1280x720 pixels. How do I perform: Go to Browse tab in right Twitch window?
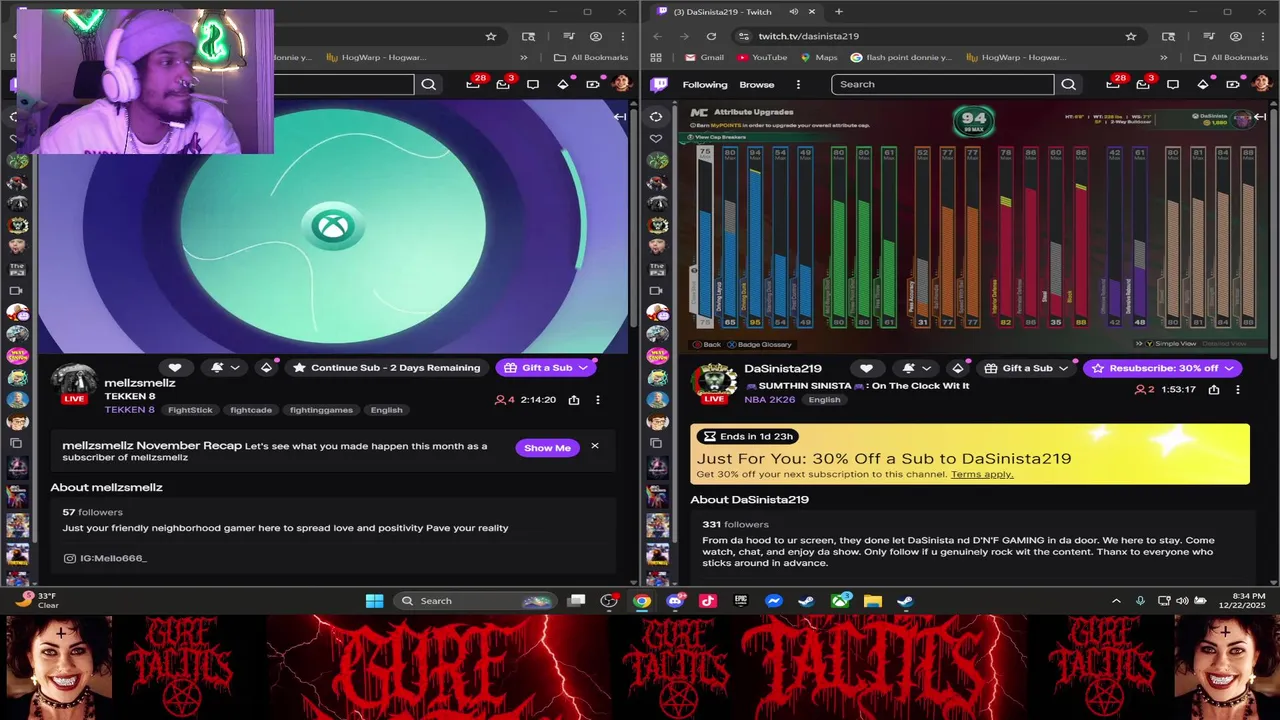coord(757,84)
